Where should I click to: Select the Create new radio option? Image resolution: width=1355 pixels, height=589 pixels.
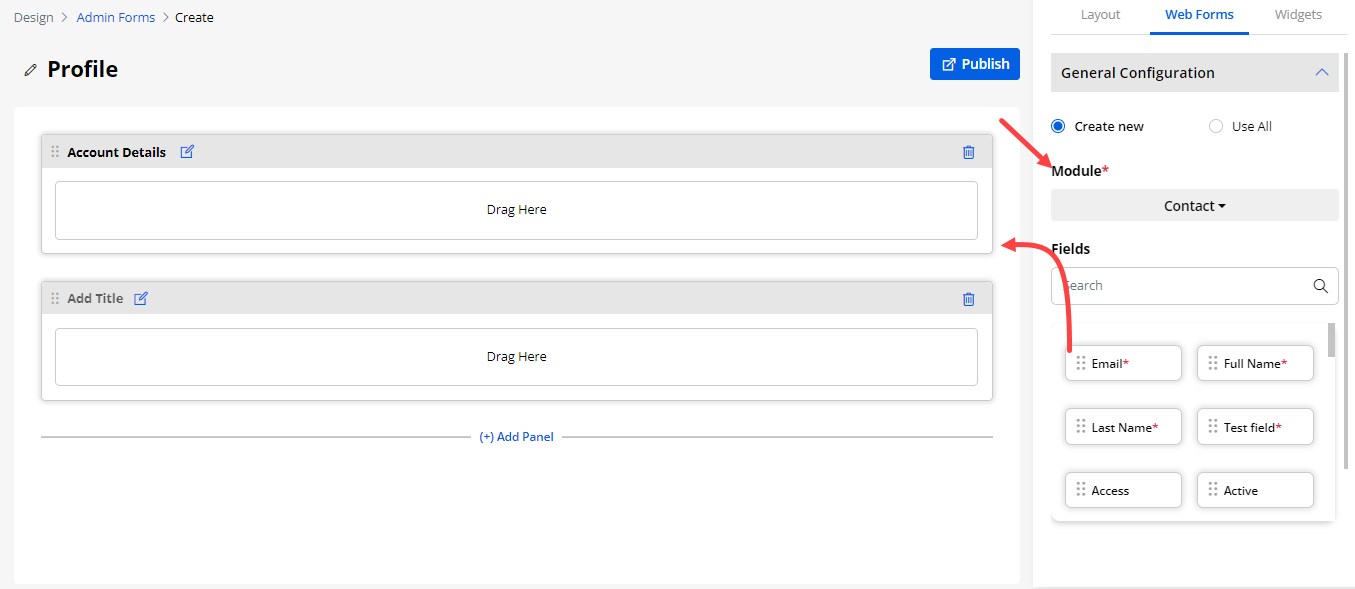tap(1058, 126)
